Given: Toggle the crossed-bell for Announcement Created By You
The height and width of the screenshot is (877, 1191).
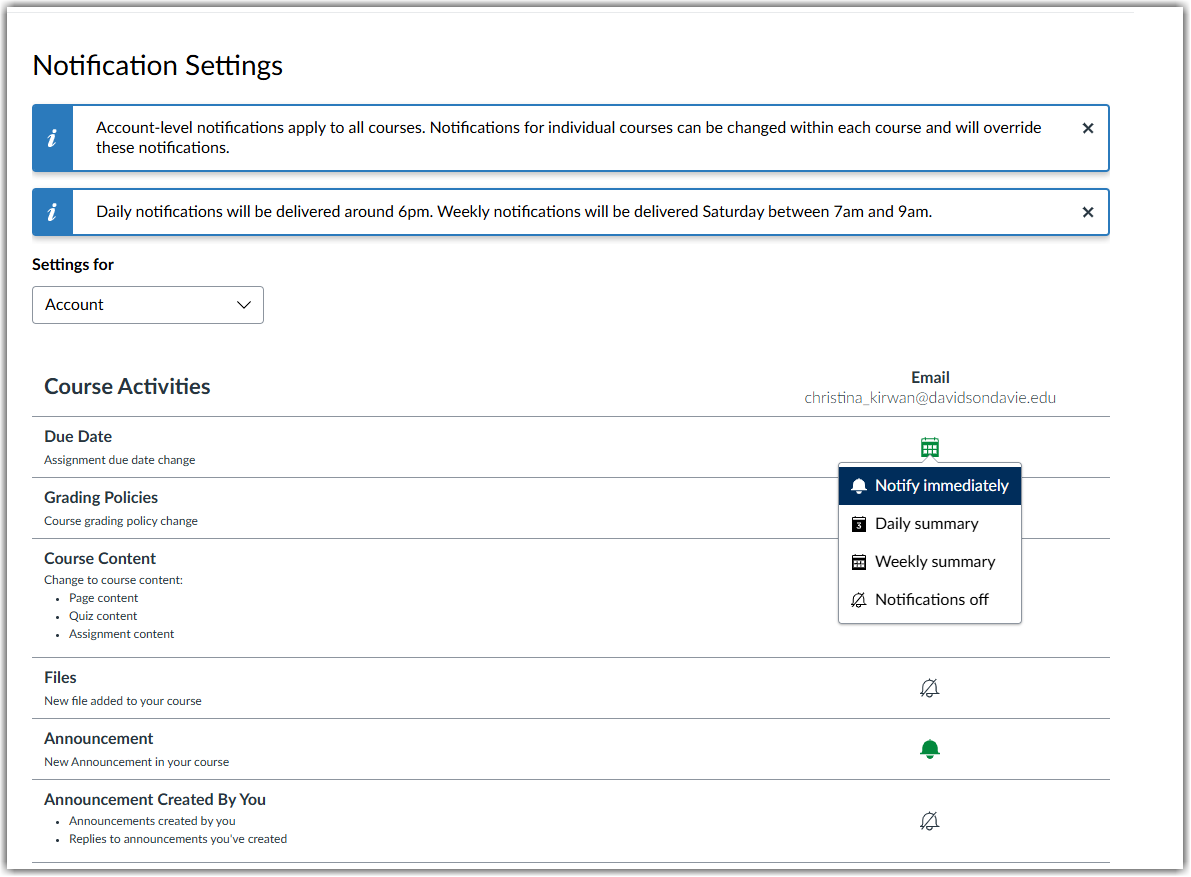Looking at the screenshot, I should [x=930, y=820].
